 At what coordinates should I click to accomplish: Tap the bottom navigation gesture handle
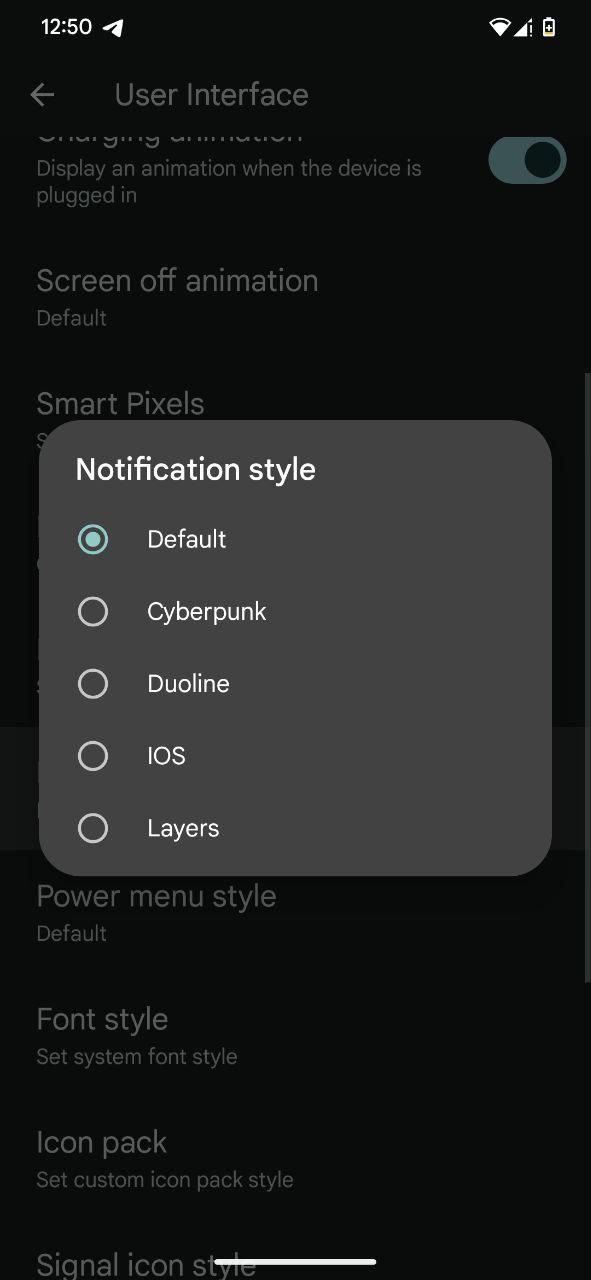tap(296, 1262)
